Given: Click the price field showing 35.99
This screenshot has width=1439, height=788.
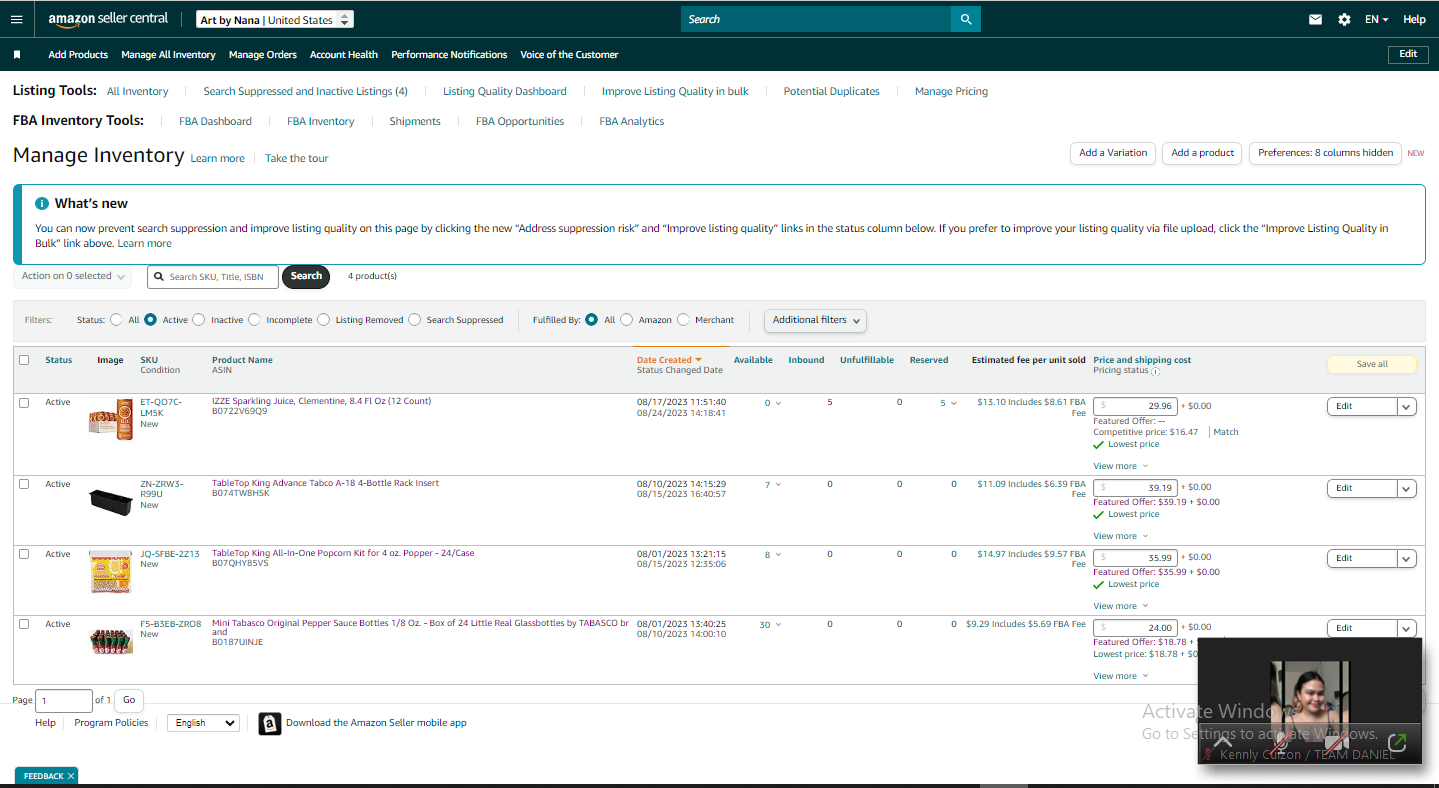Looking at the screenshot, I should (1135, 557).
